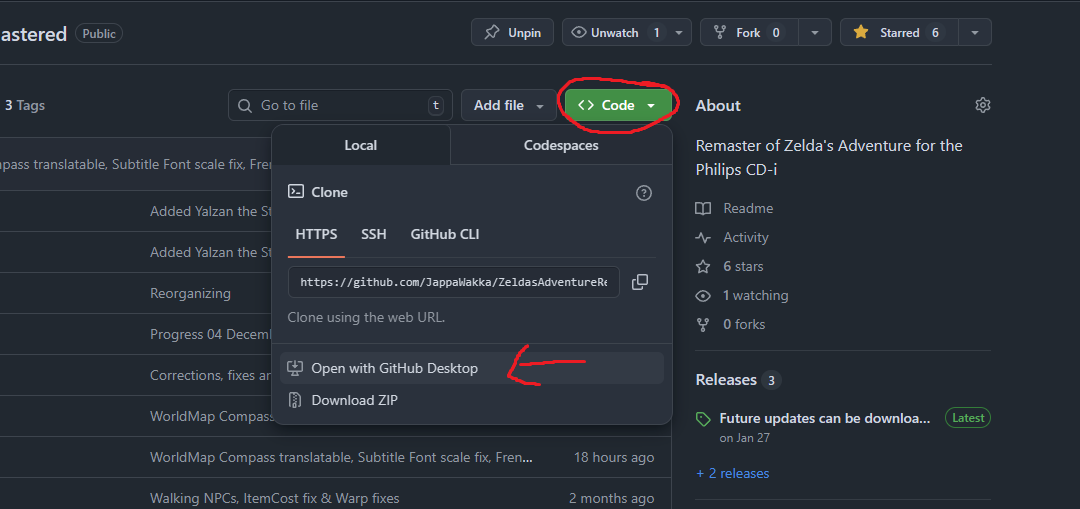The image size is (1080, 509).
Task: Click the '2 months ago' timestamp
Action: (612, 498)
